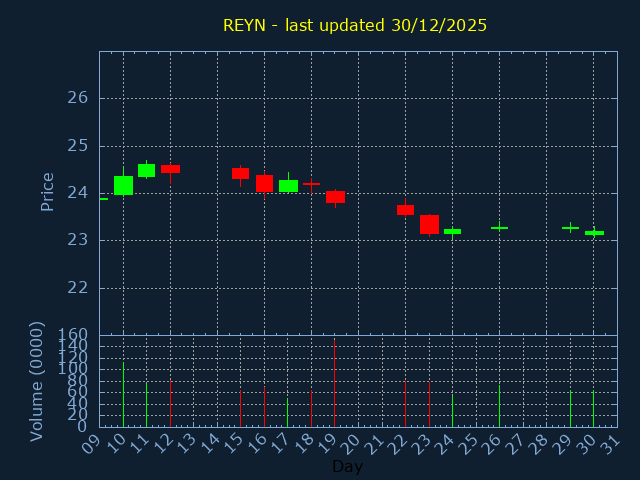This screenshot has width=640, height=480.
Task: Click the green volume bar on day 29
Action: pos(570,408)
